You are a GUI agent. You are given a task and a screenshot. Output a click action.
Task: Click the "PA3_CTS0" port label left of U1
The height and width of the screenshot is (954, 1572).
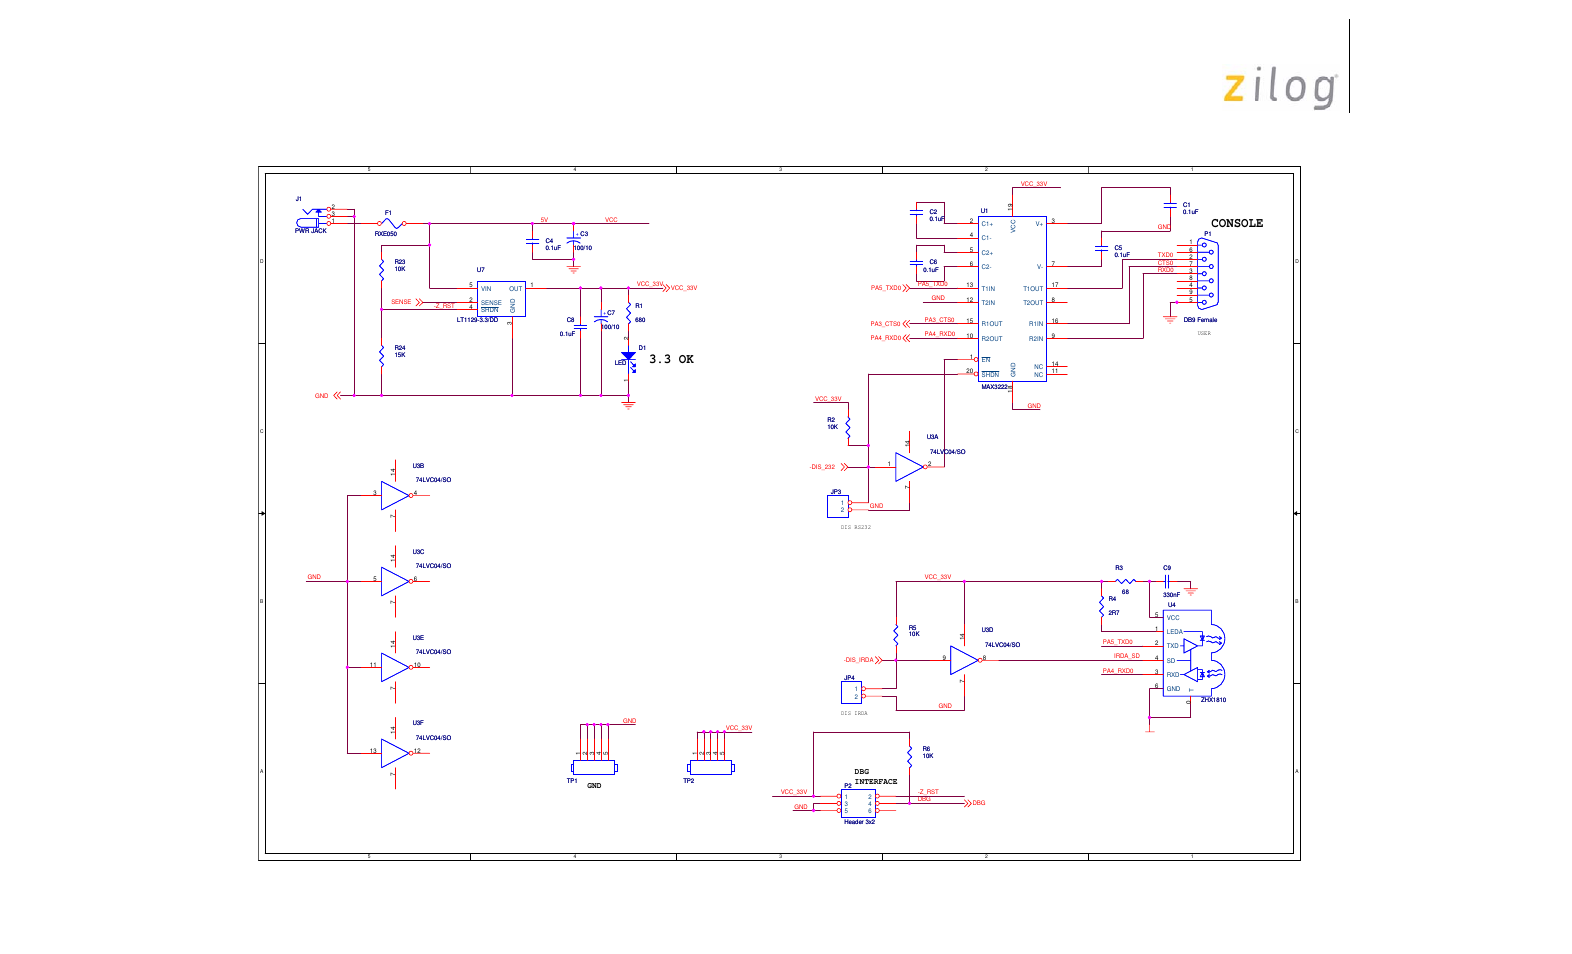[x=885, y=324]
